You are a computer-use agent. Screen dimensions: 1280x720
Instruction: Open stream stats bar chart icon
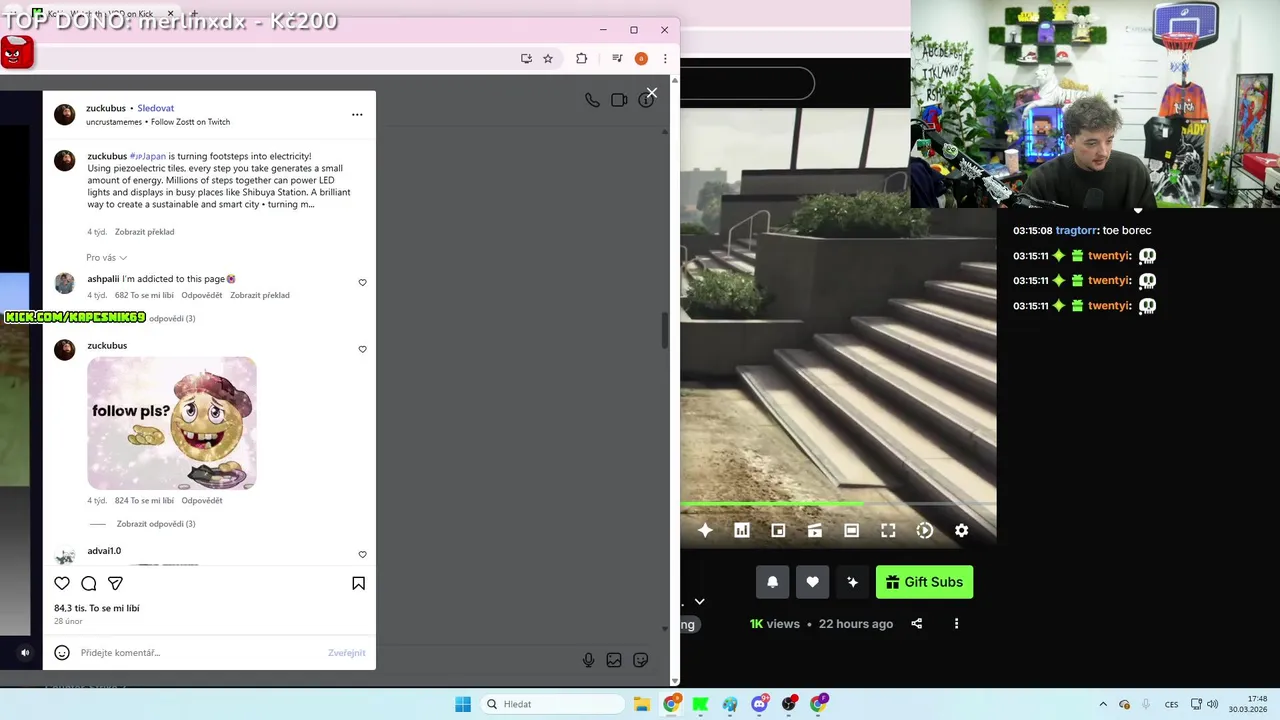click(x=742, y=531)
